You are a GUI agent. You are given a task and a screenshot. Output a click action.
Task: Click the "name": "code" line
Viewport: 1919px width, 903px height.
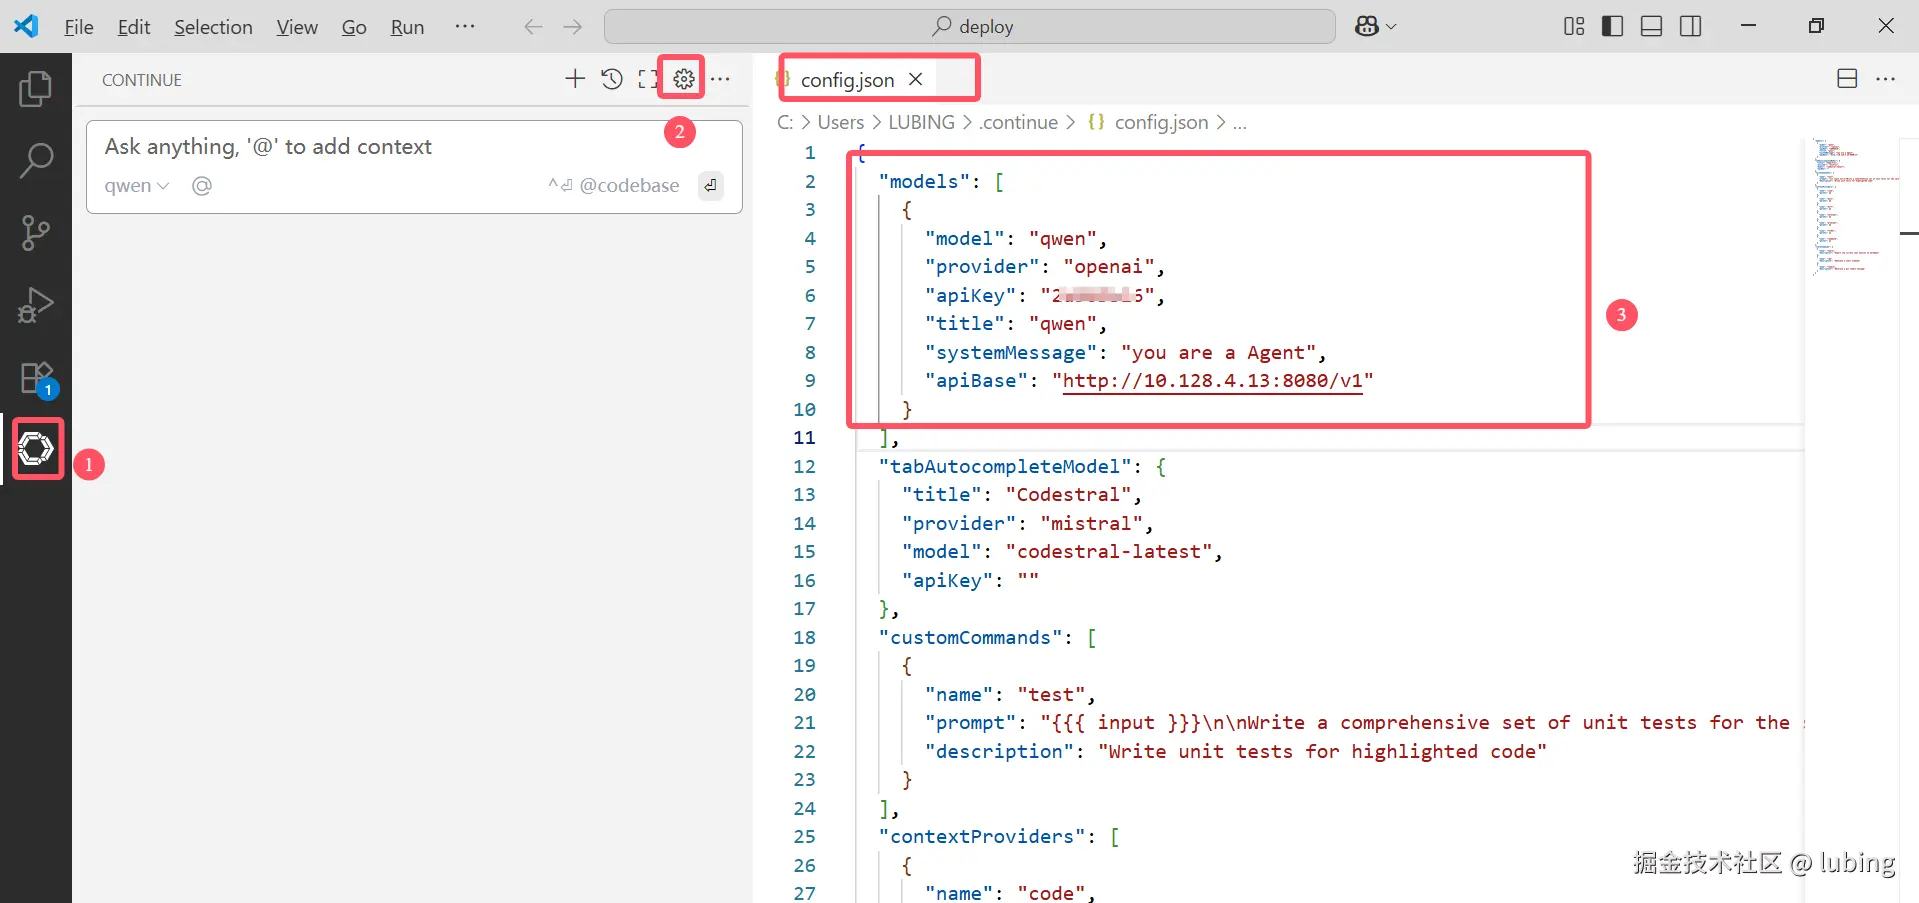[1010, 893]
